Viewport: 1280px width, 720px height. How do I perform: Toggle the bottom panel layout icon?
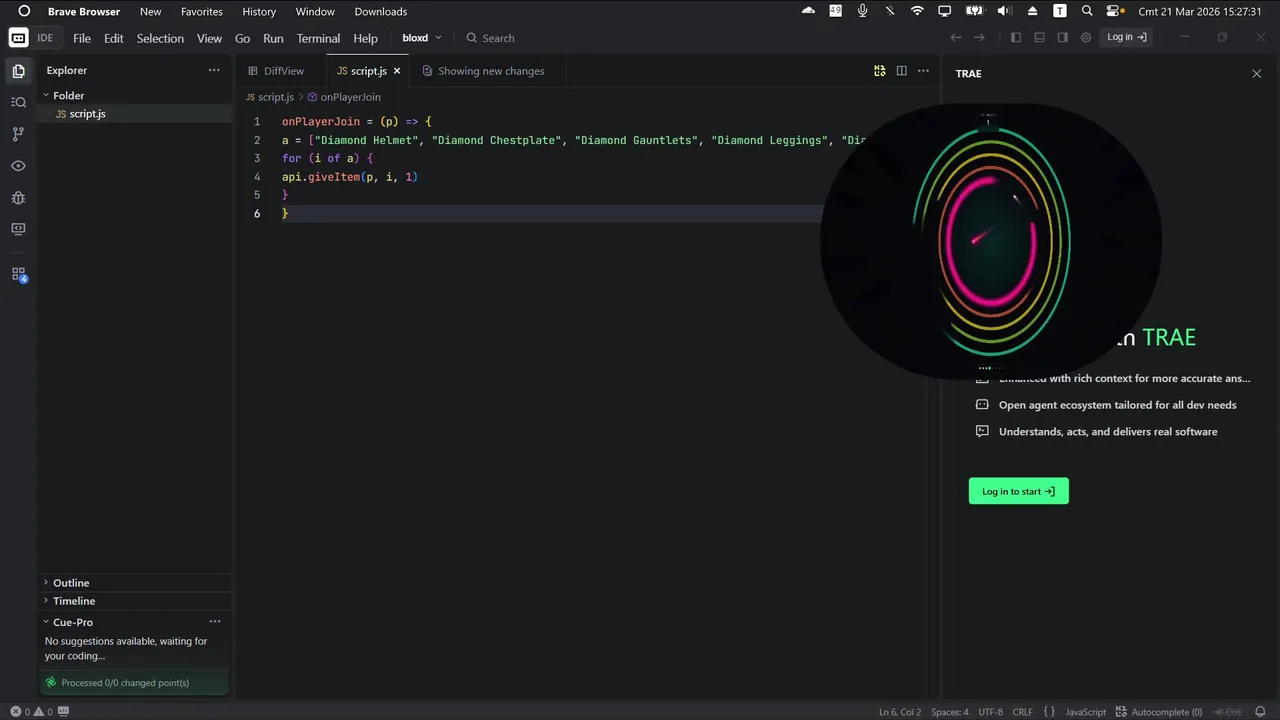(x=1039, y=38)
